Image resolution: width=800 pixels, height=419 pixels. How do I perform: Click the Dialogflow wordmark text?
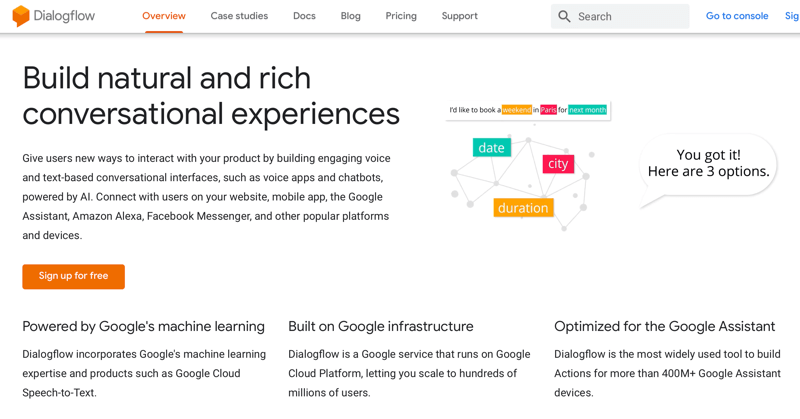pos(64,16)
